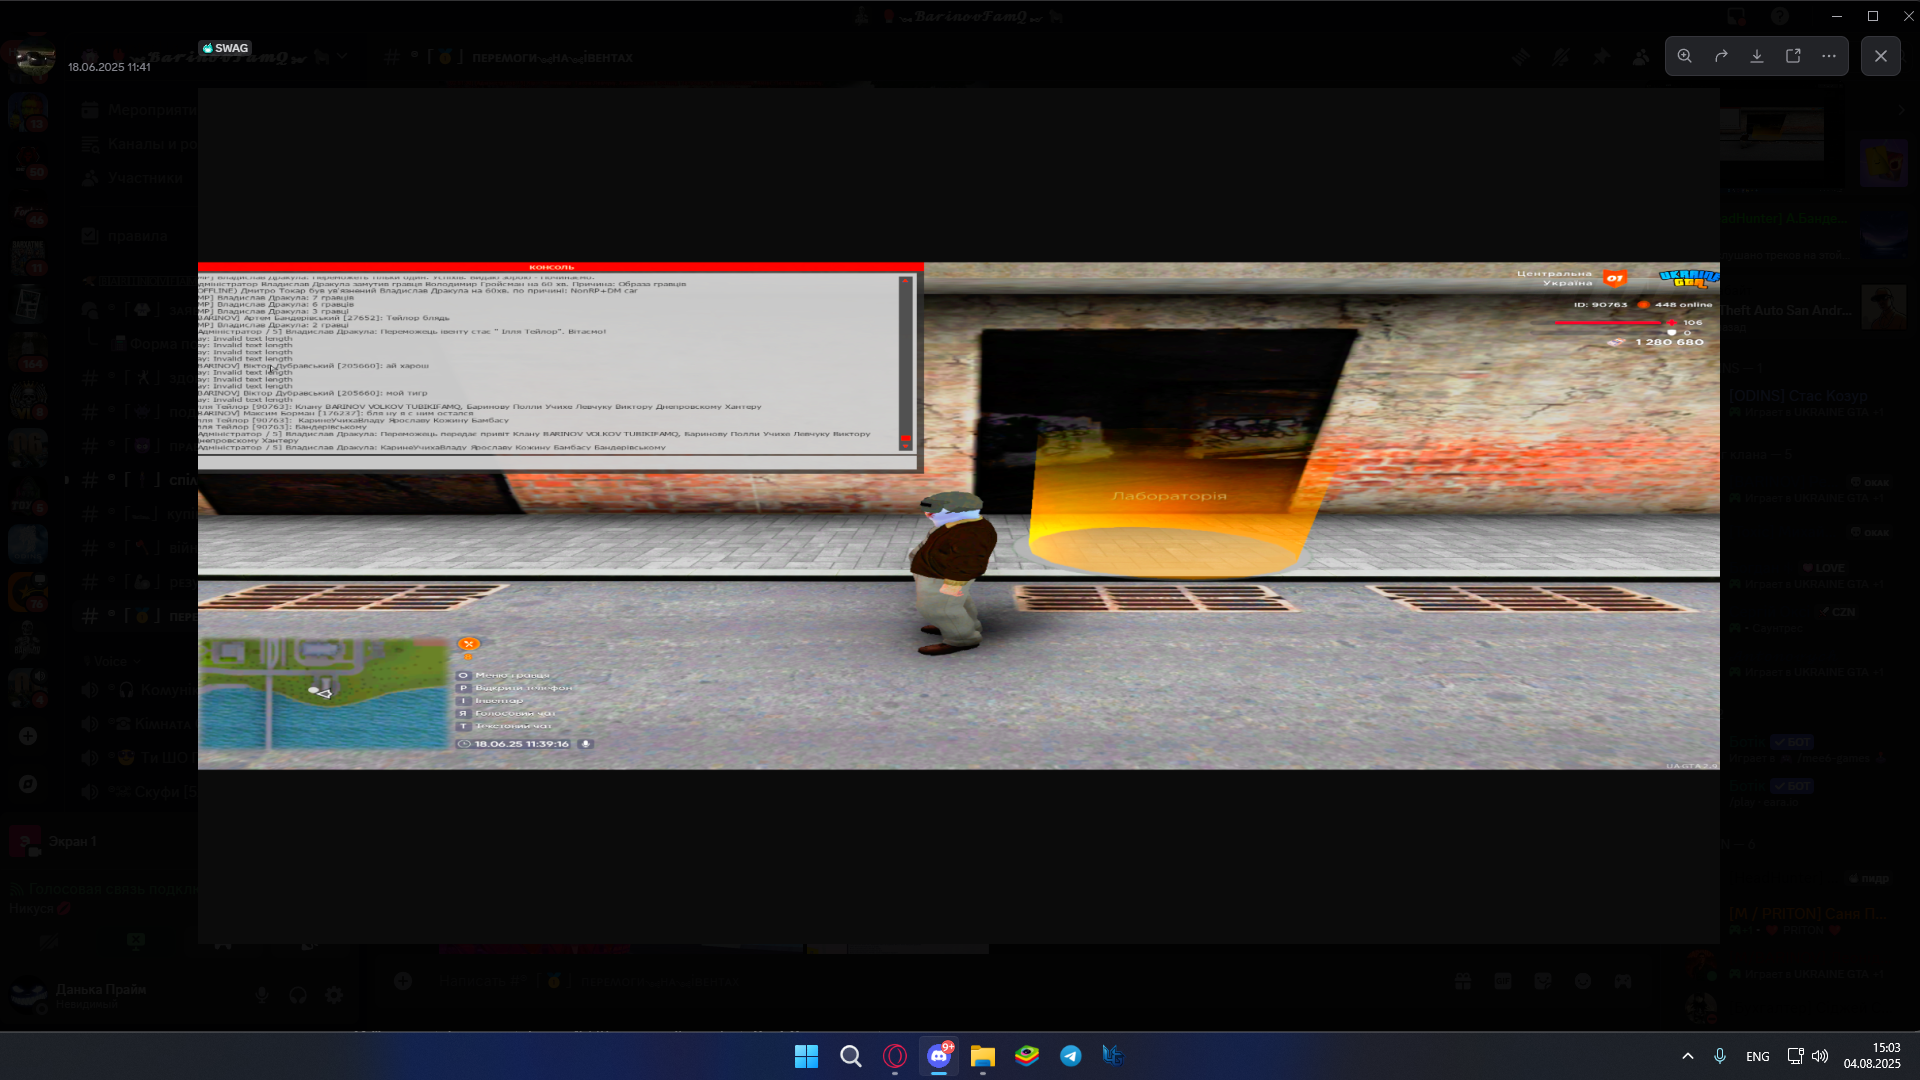Expand the hidden system tray icons chevron
The image size is (1920, 1080).
[x=1688, y=1056]
